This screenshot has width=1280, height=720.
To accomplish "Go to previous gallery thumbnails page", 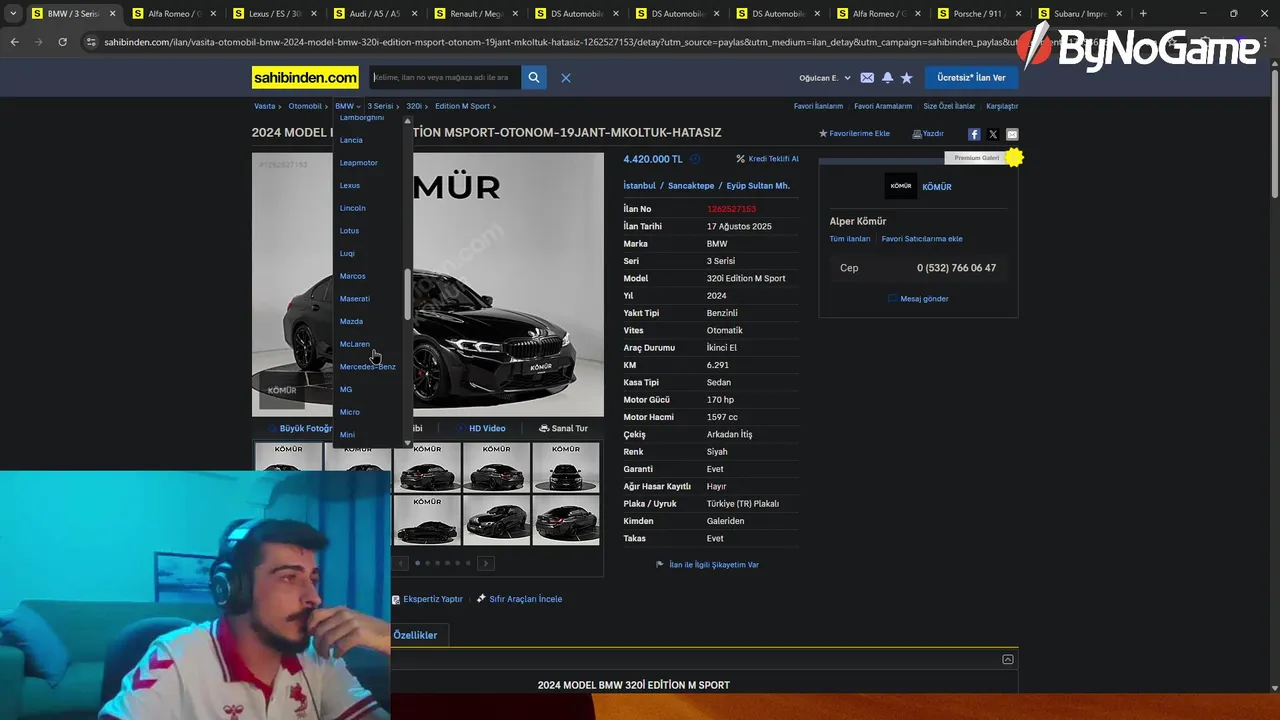I will tap(401, 563).
